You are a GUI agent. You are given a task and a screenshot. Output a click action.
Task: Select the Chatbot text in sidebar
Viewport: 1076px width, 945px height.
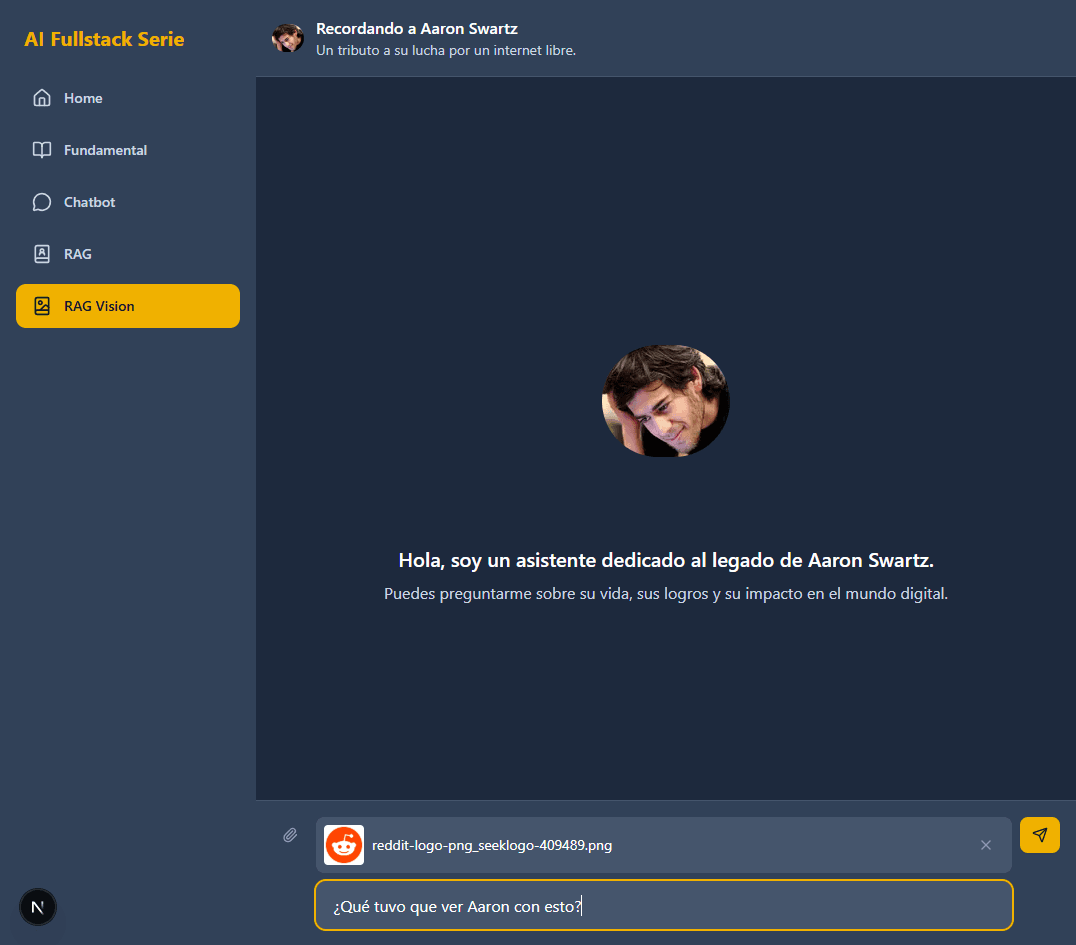click(90, 202)
